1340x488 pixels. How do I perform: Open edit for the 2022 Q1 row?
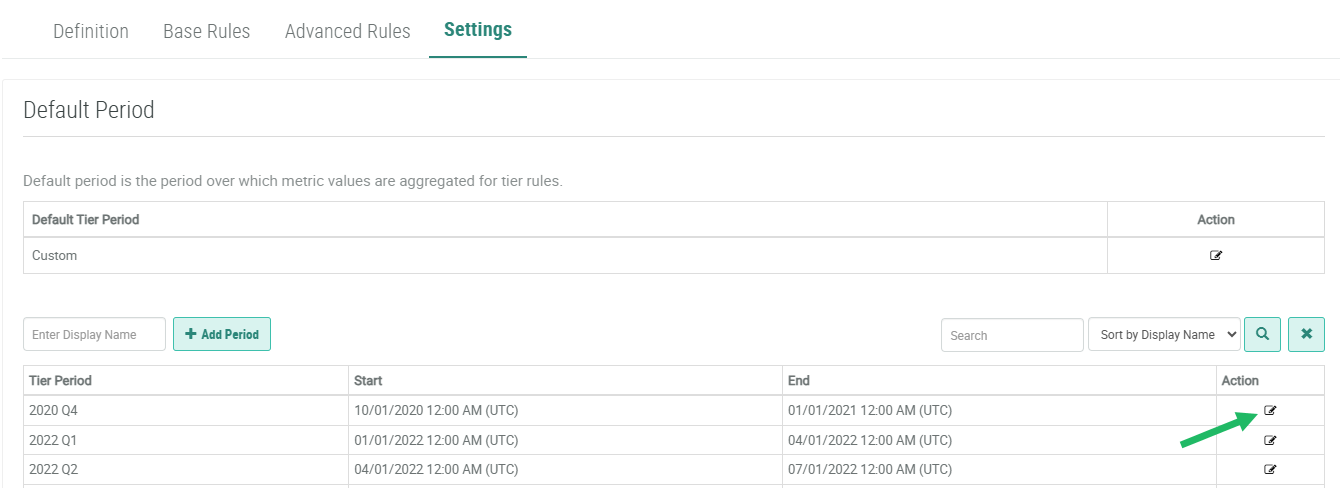[1270, 440]
